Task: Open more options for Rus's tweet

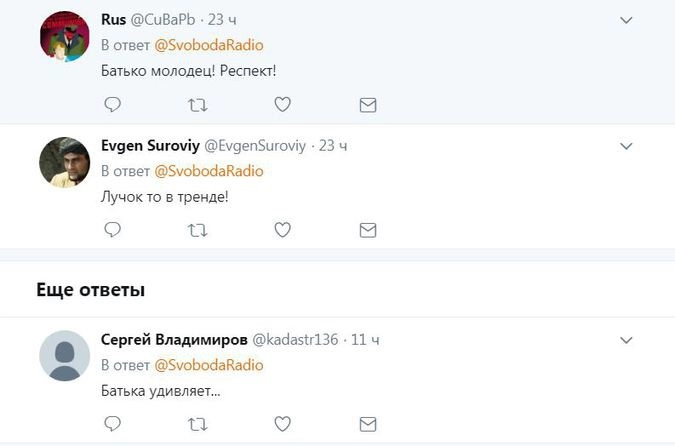Action: [627, 20]
